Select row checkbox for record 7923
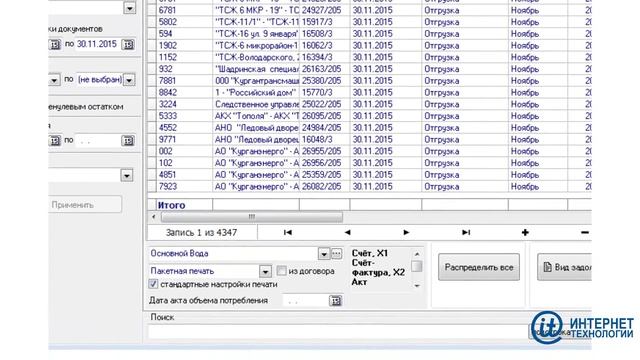Image resolution: width=640 pixels, height=360 pixels. click(x=152, y=187)
